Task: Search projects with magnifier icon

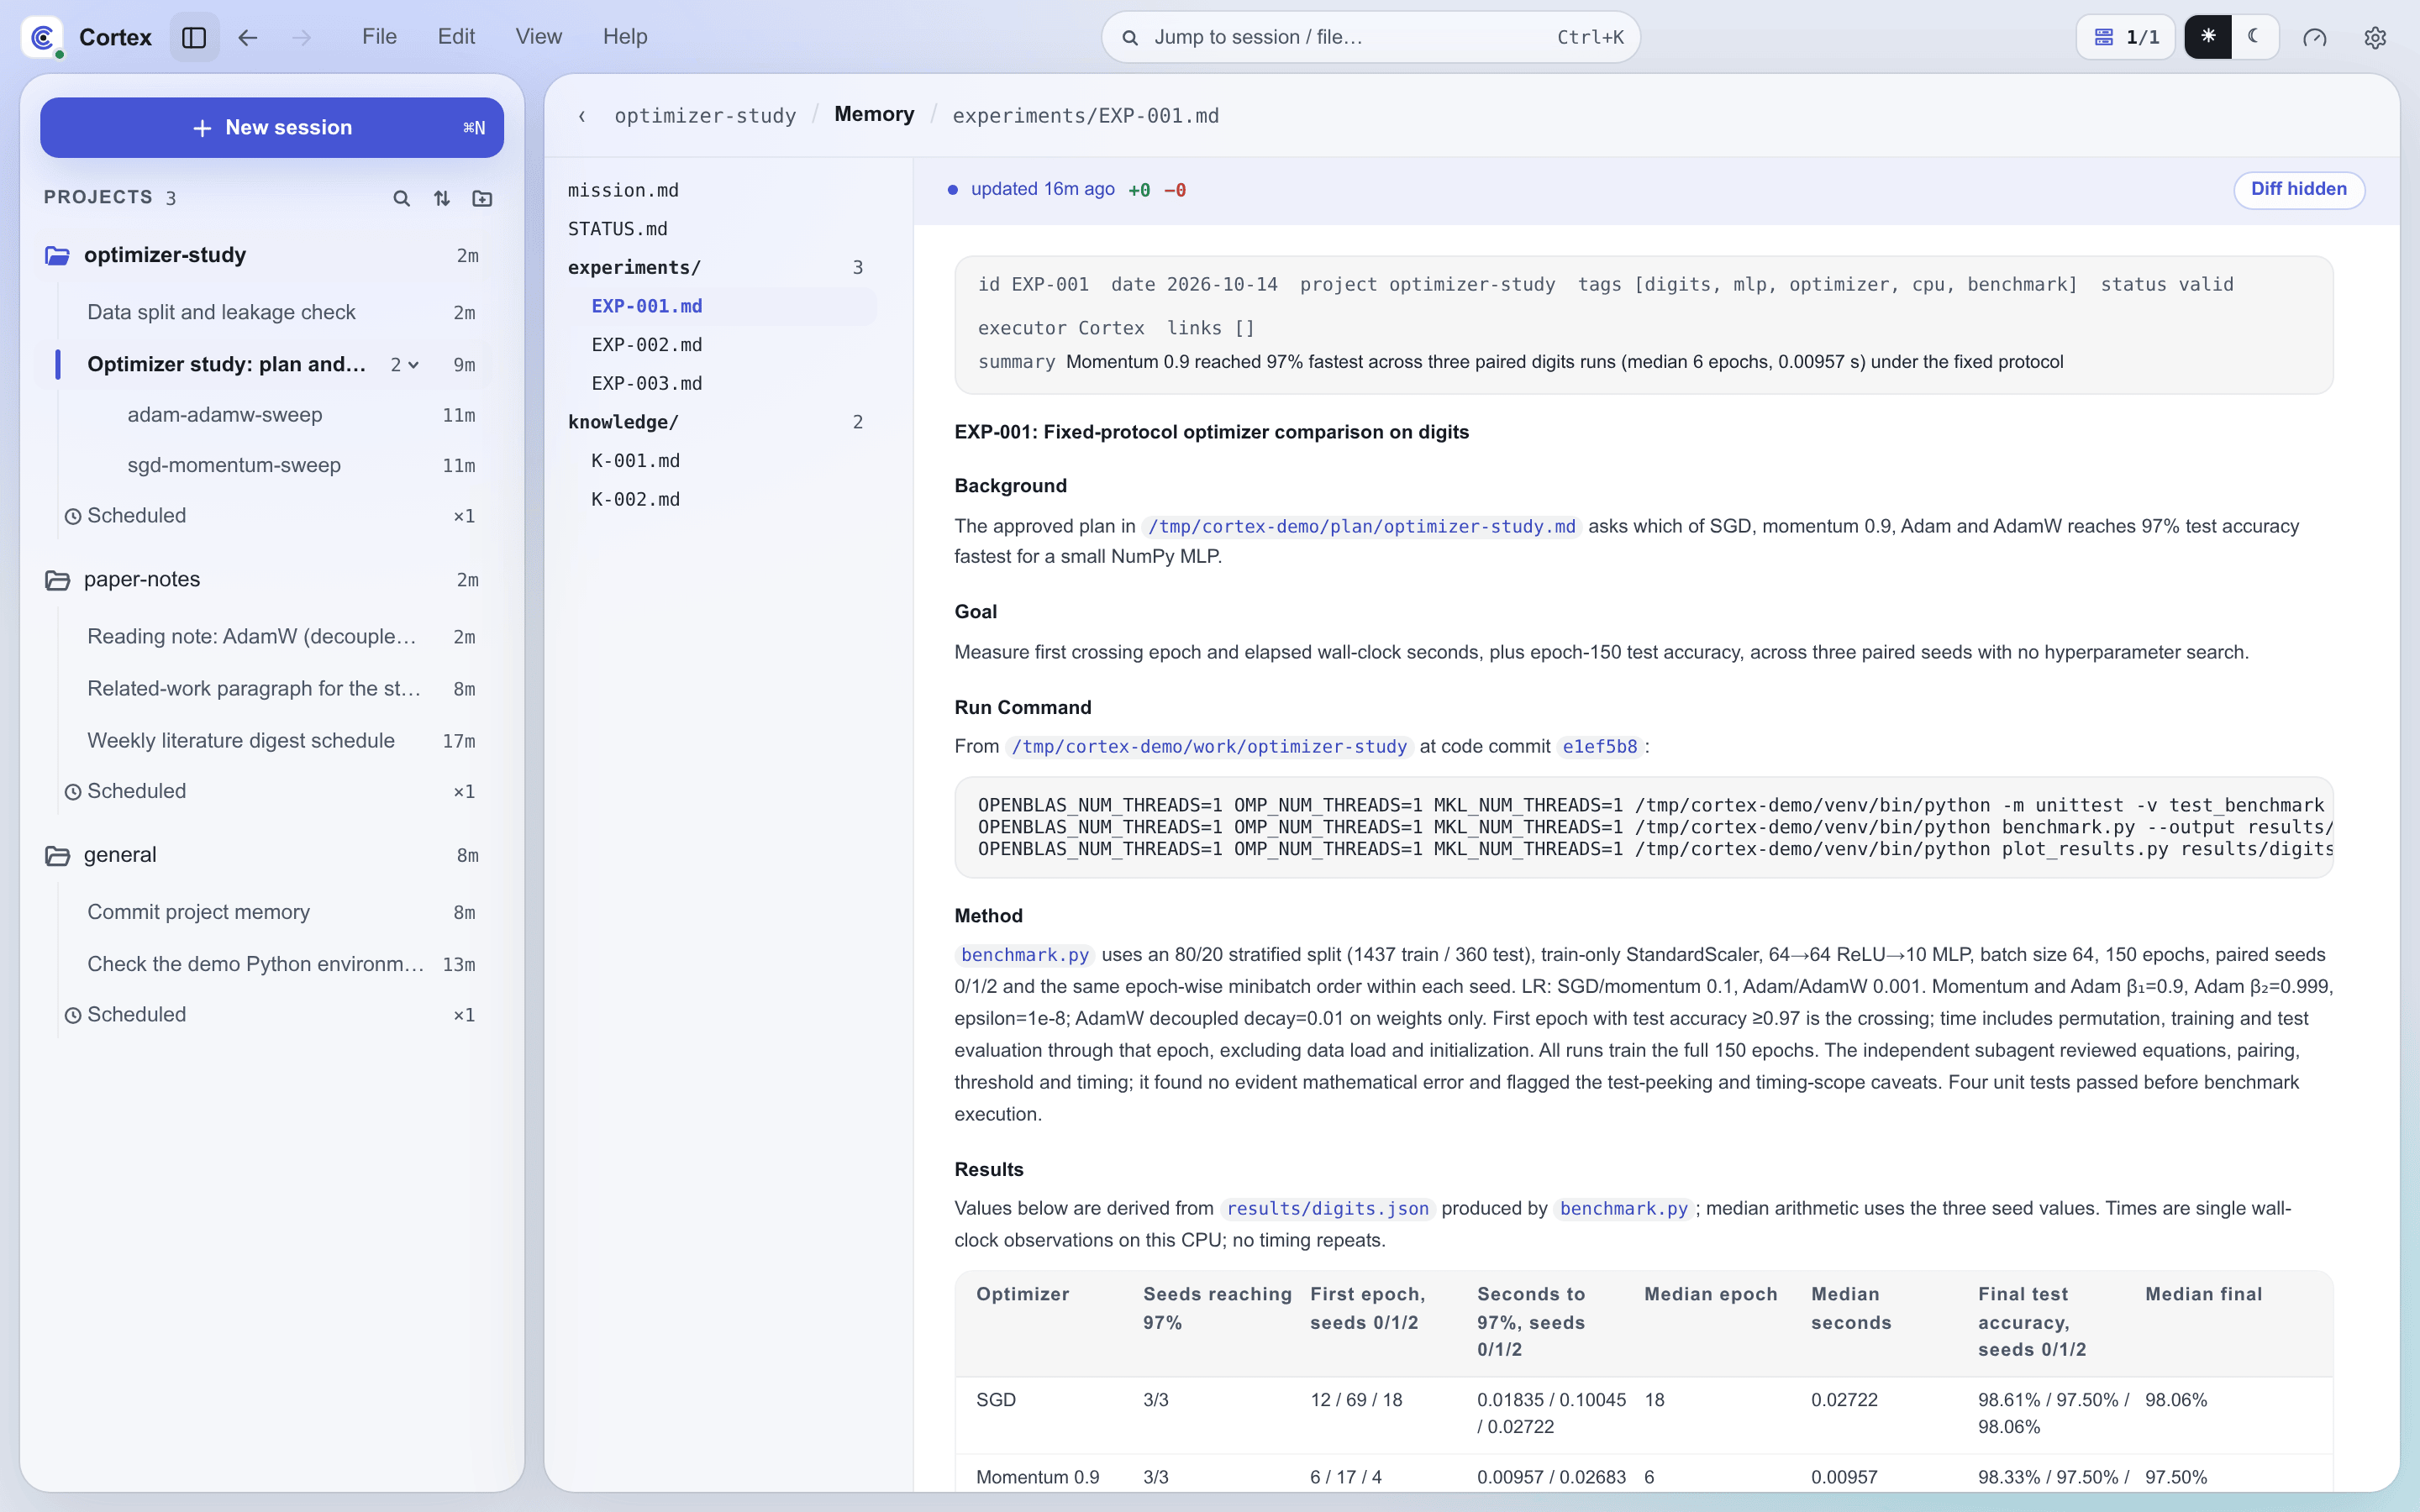Action: coord(401,198)
